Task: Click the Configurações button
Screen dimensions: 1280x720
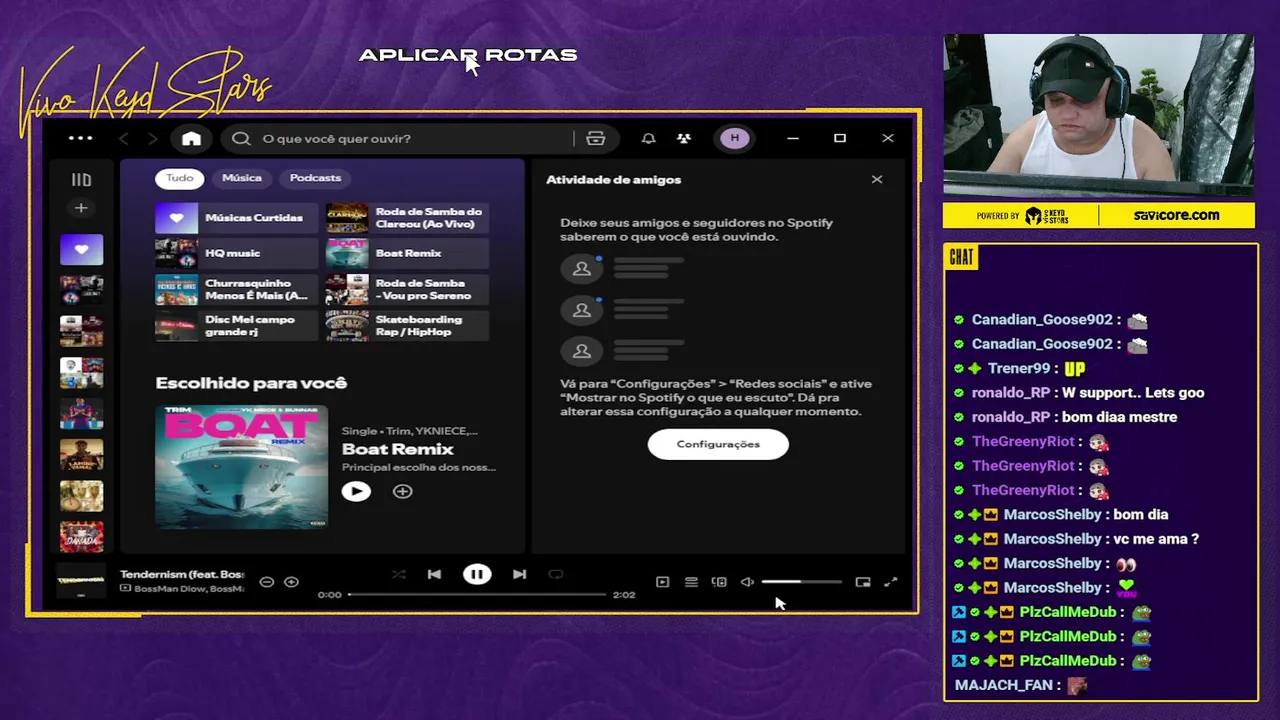Action: pos(718,444)
